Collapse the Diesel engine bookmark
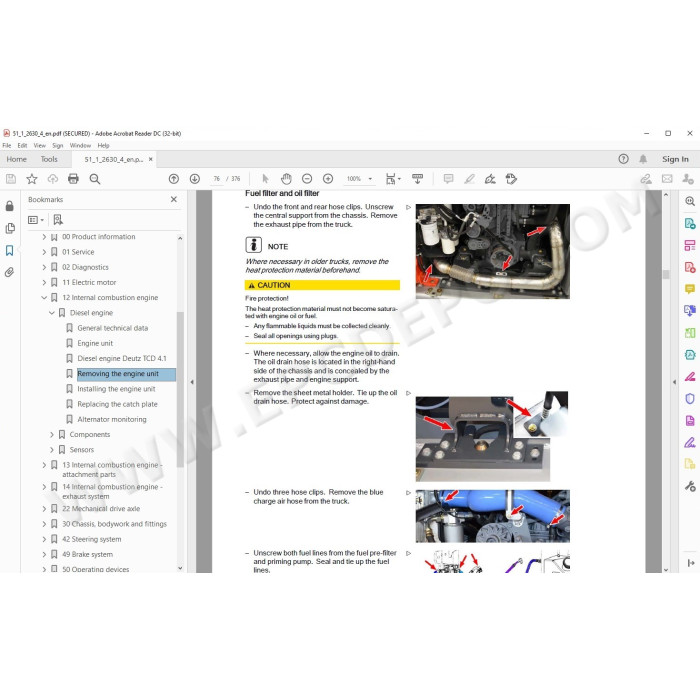 [x=51, y=313]
